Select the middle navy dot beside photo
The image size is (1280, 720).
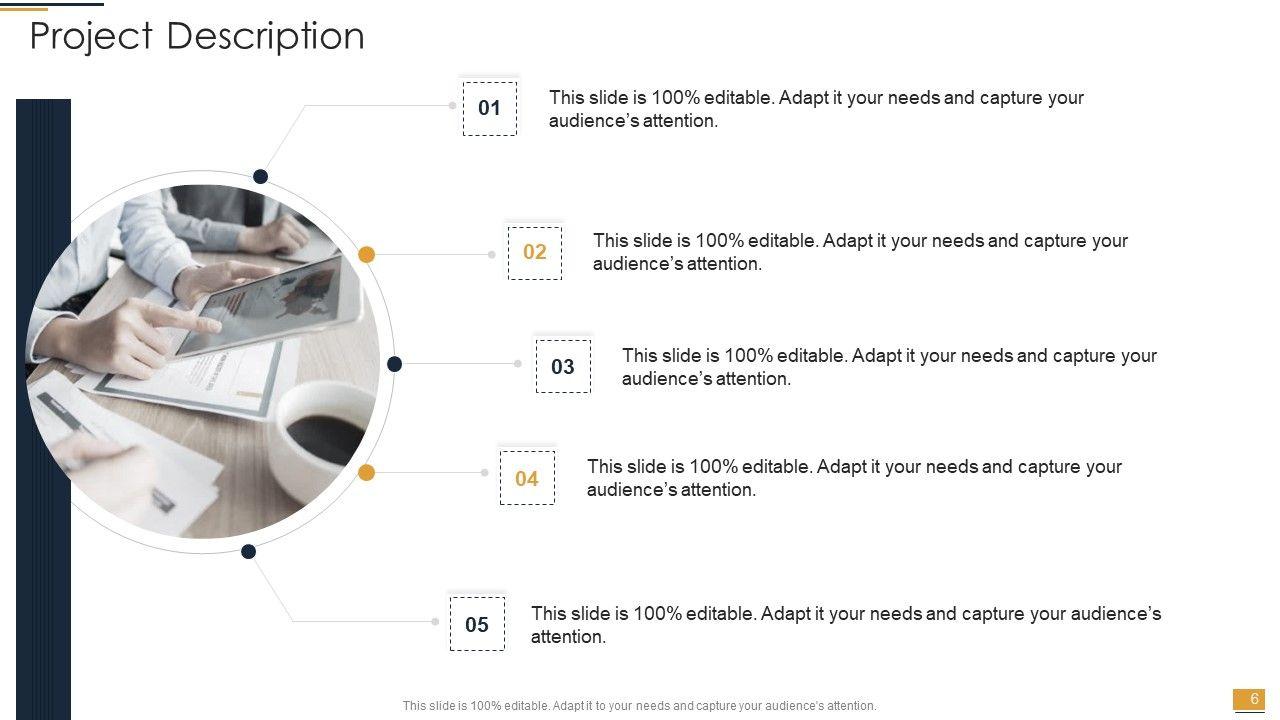(x=395, y=364)
